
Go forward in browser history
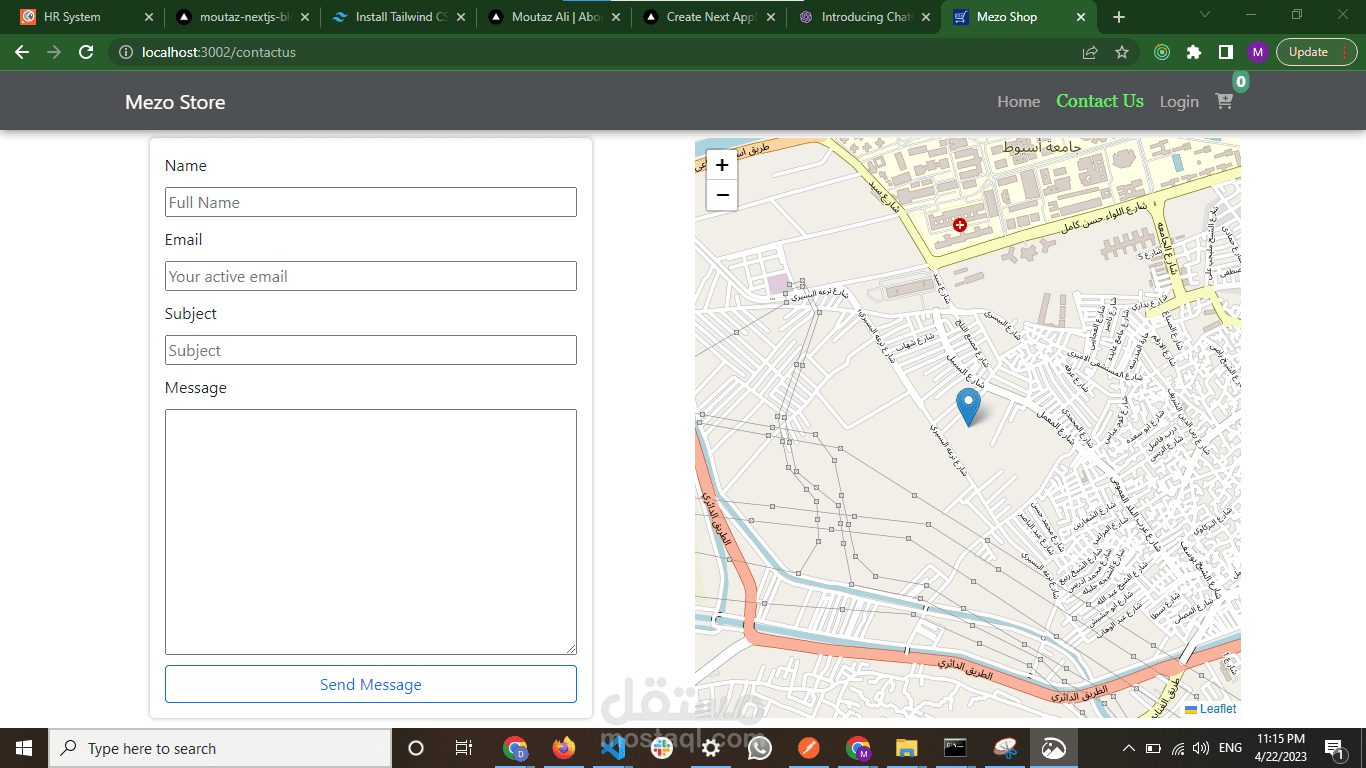54,52
